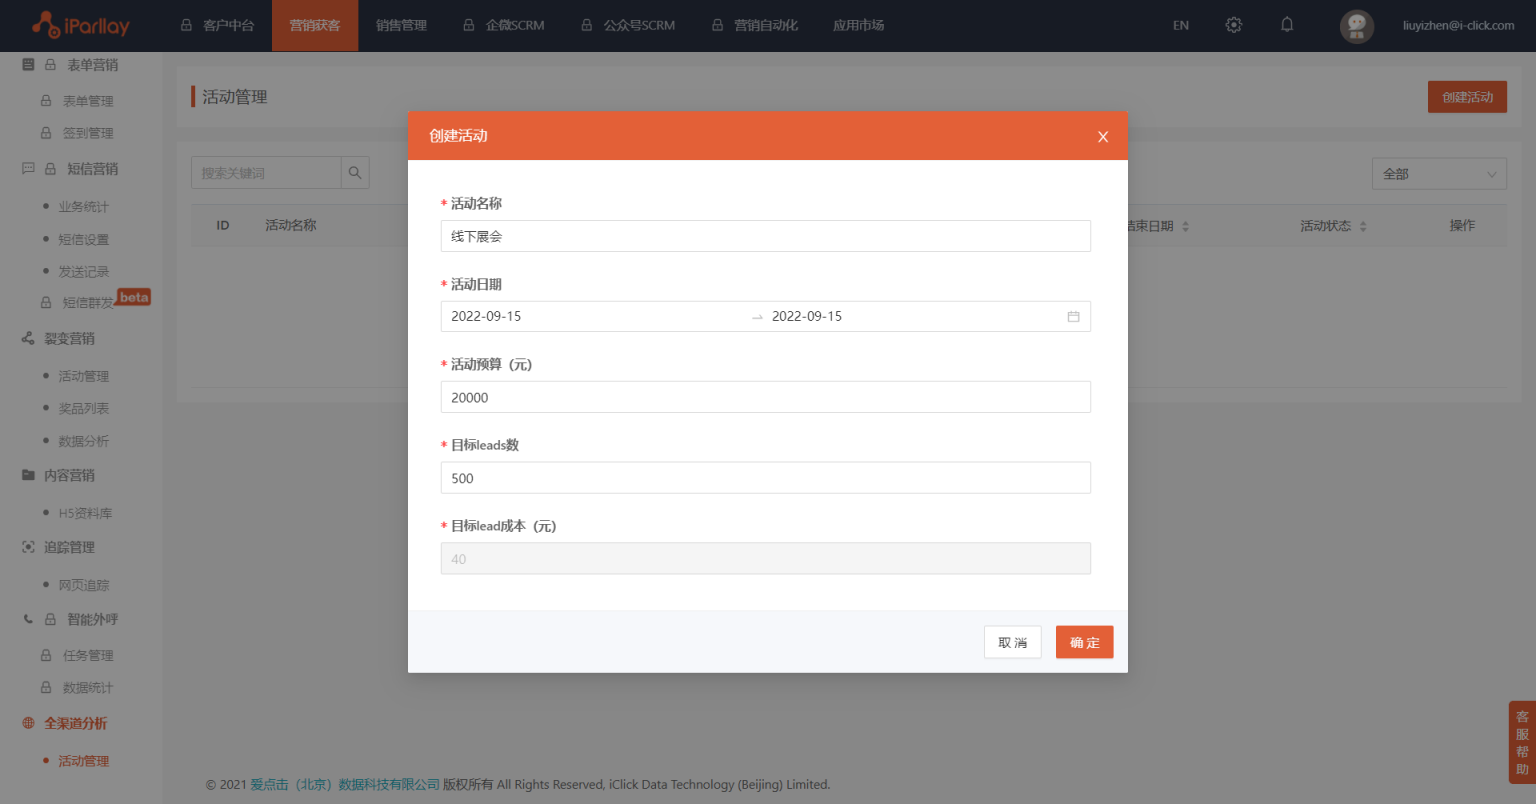Open the 应用市场 top menu
The width and height of the screenshot is (1536, 804).
pyautogui.click(x=858, y=26)
